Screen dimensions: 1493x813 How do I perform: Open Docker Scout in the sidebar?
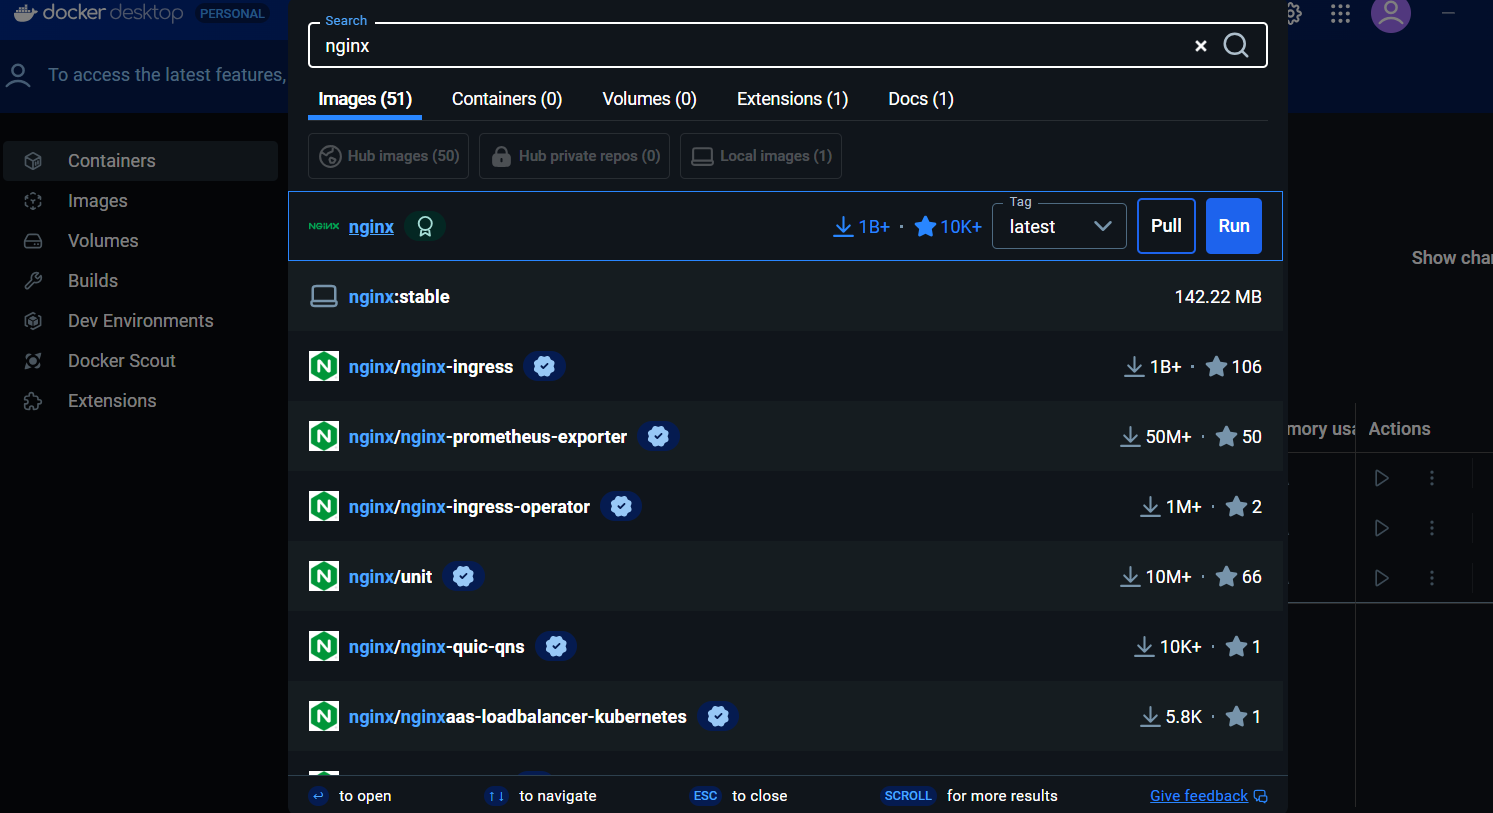click(x=121, y=361)
